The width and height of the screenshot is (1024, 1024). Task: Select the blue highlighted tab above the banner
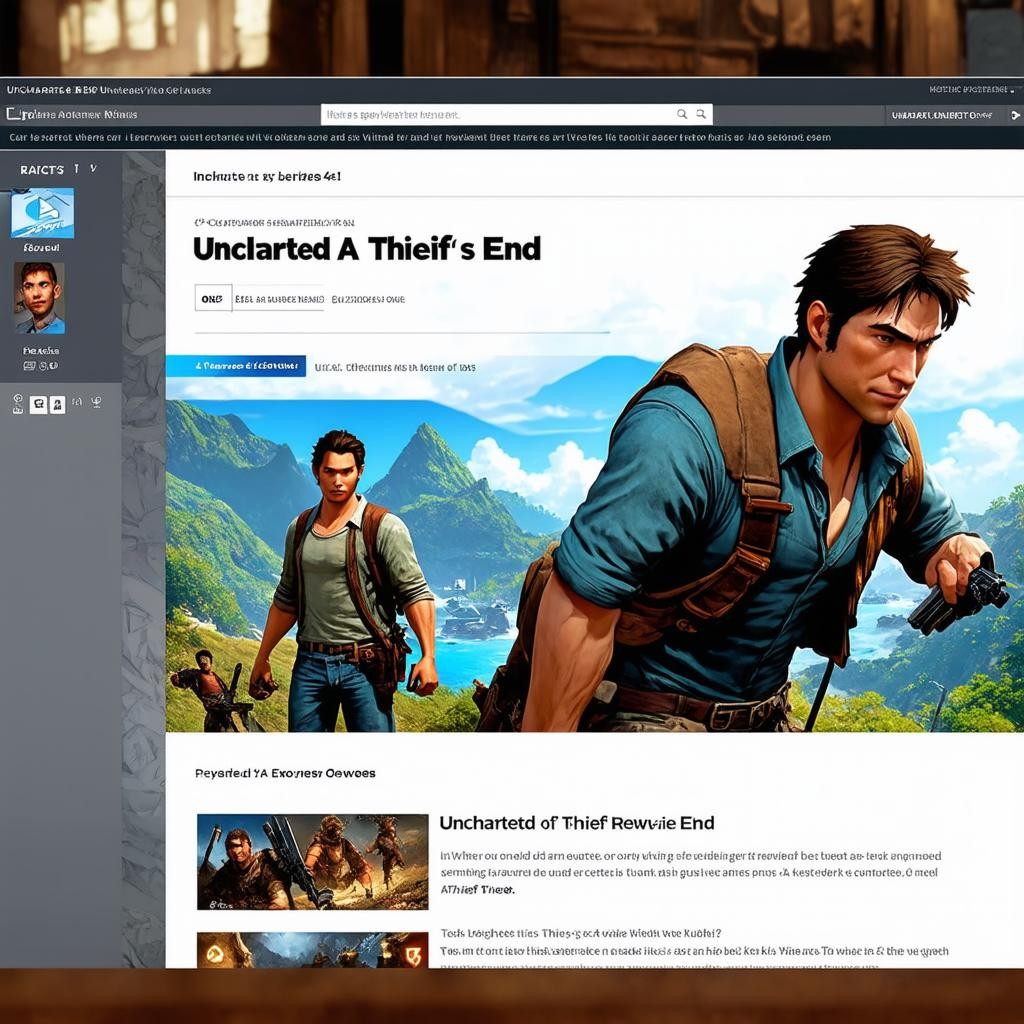pos(236,366)
